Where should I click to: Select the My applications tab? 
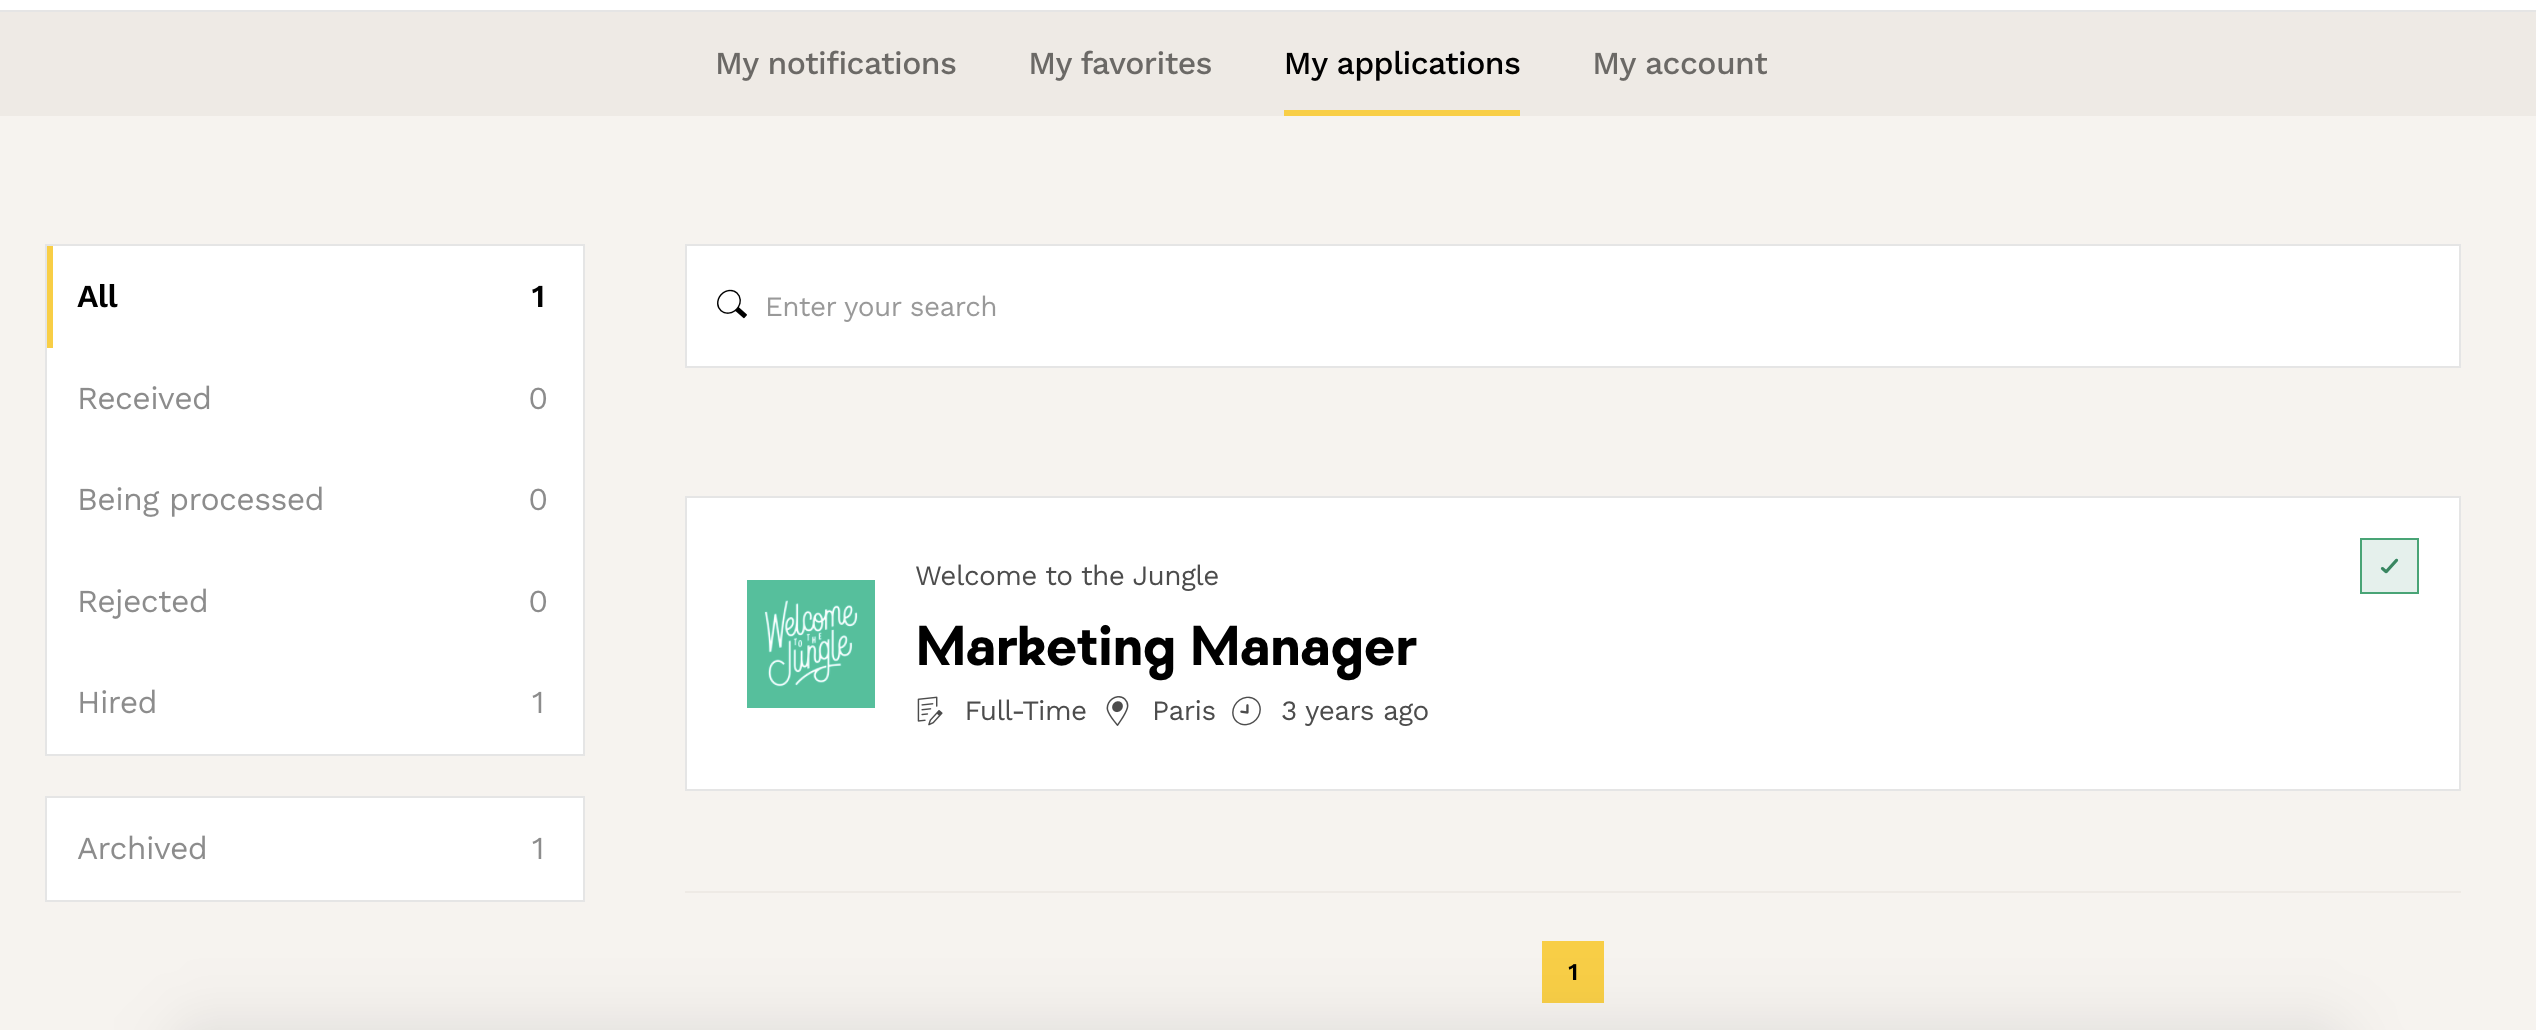click(1401, 64)
